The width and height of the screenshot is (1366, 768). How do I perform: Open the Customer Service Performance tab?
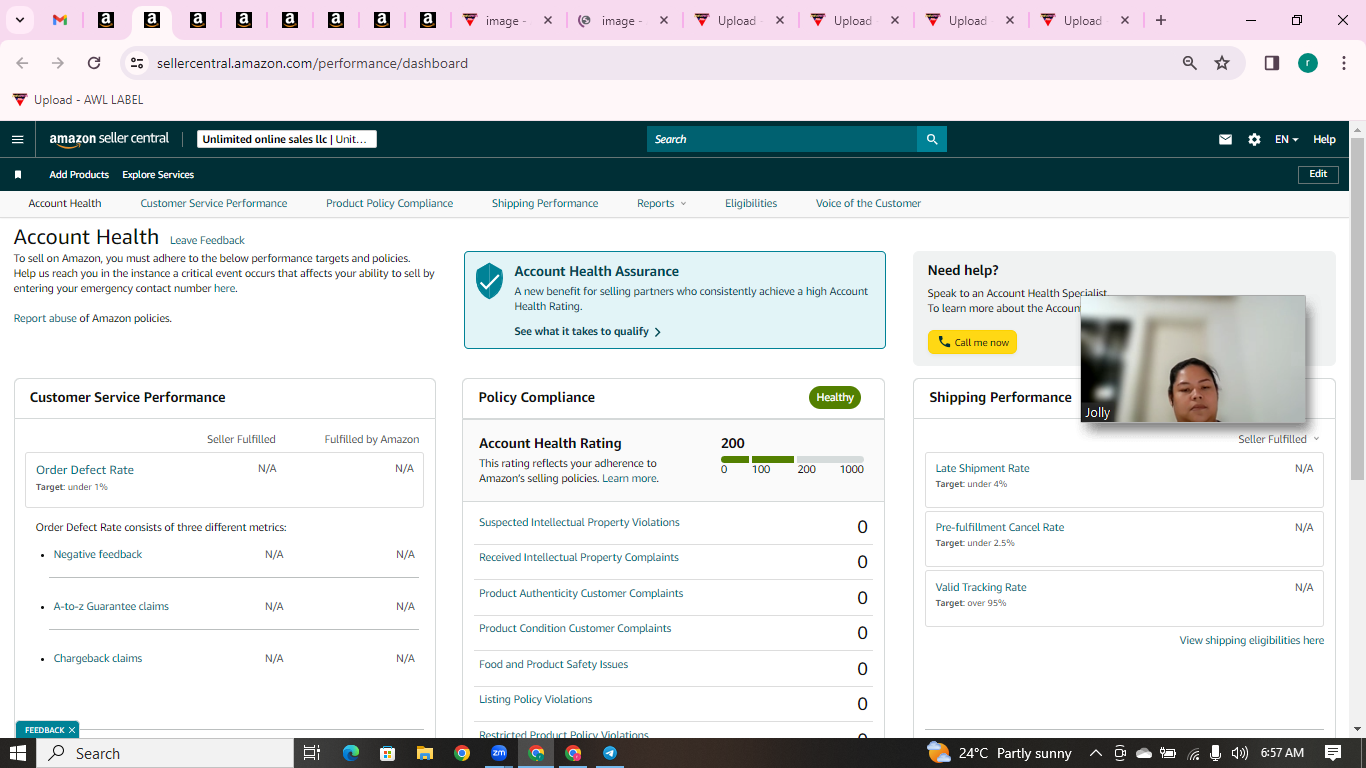click(214, 203)
